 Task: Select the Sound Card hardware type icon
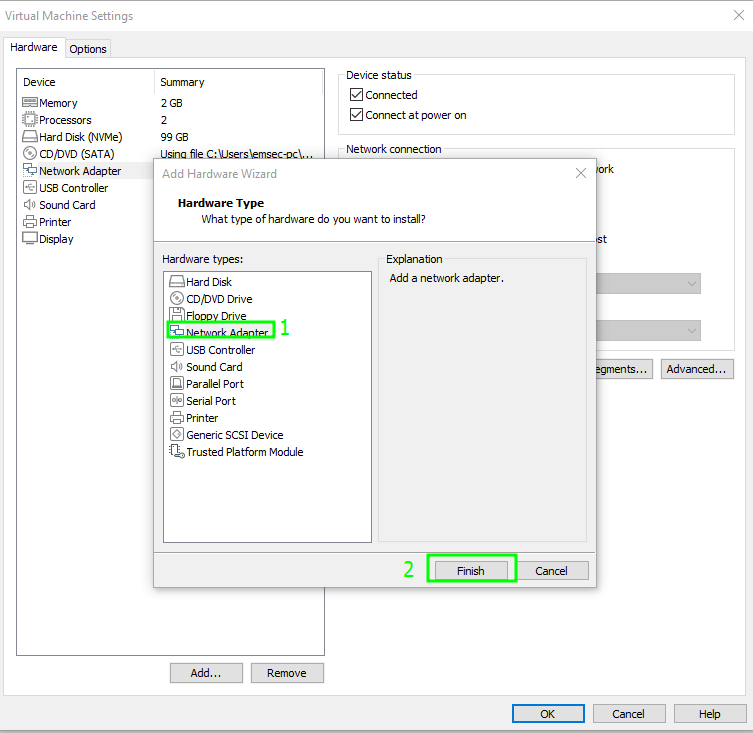177,367
